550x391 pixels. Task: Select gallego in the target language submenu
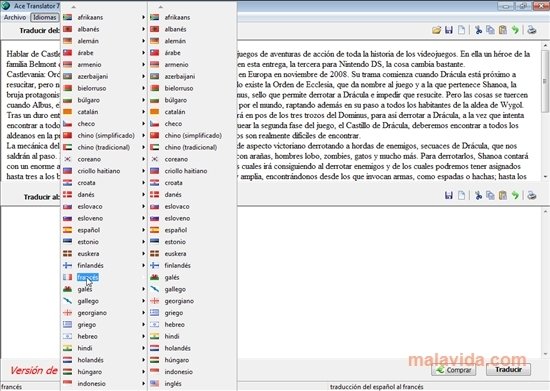192,289
